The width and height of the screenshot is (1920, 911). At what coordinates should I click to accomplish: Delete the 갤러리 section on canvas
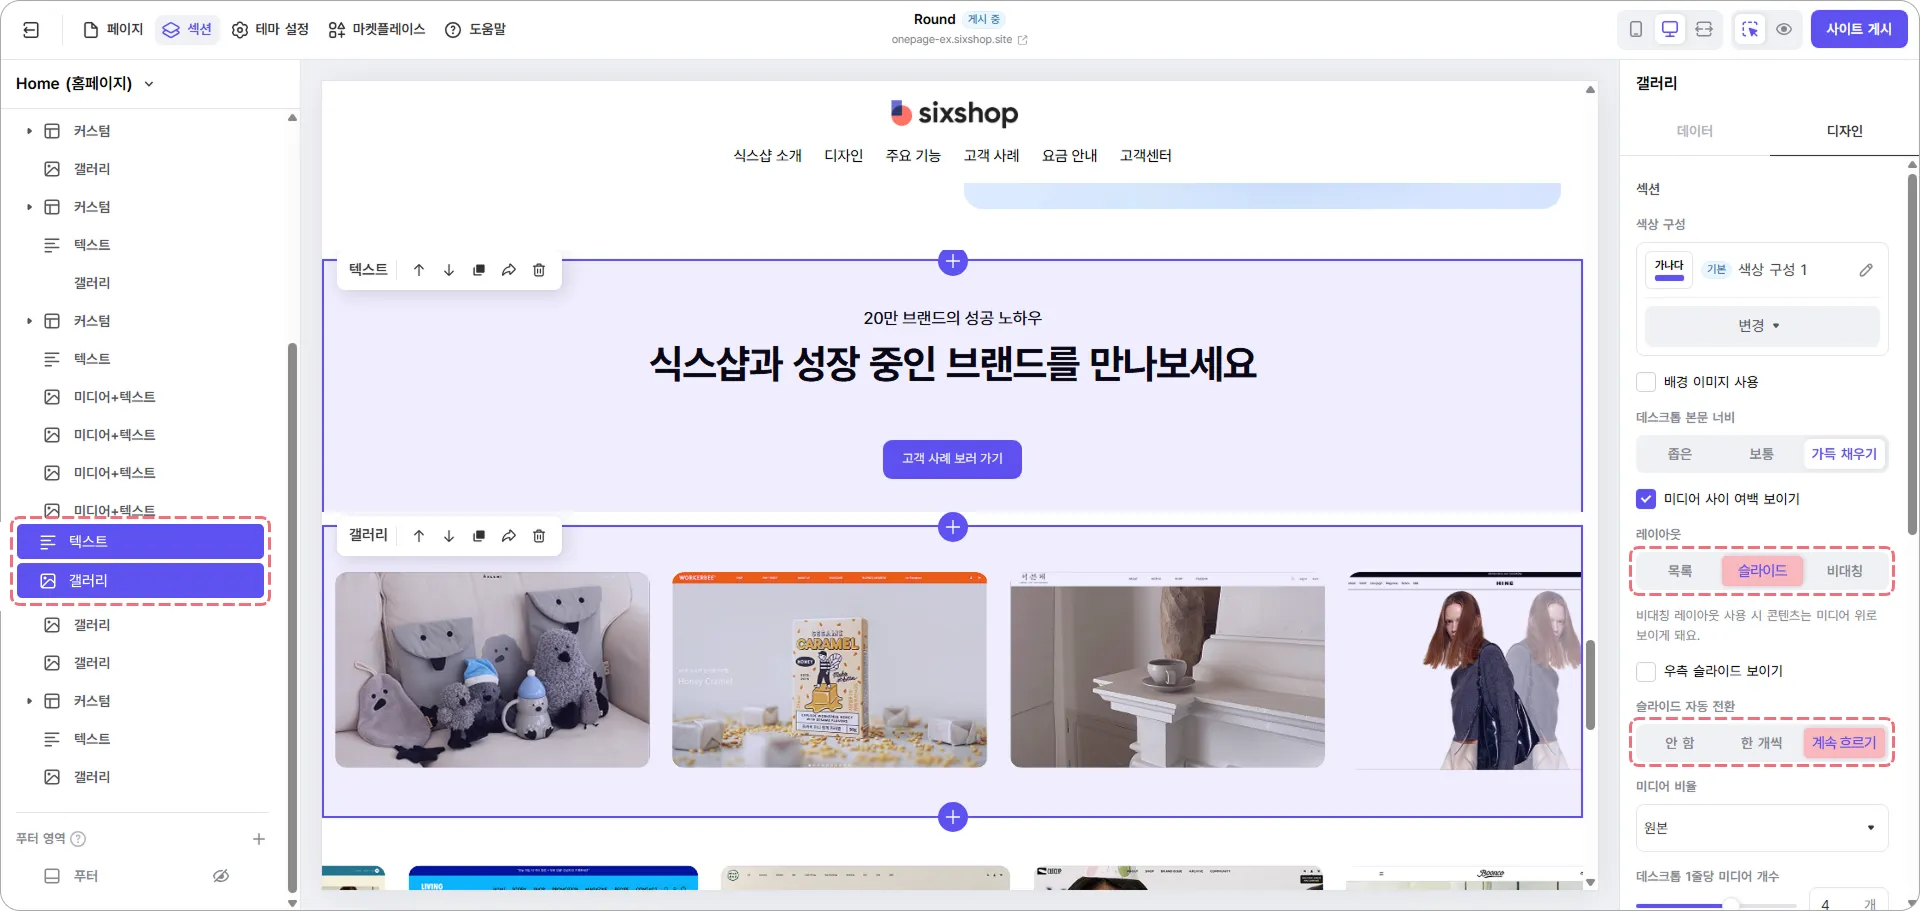click(x=539, y=536)
